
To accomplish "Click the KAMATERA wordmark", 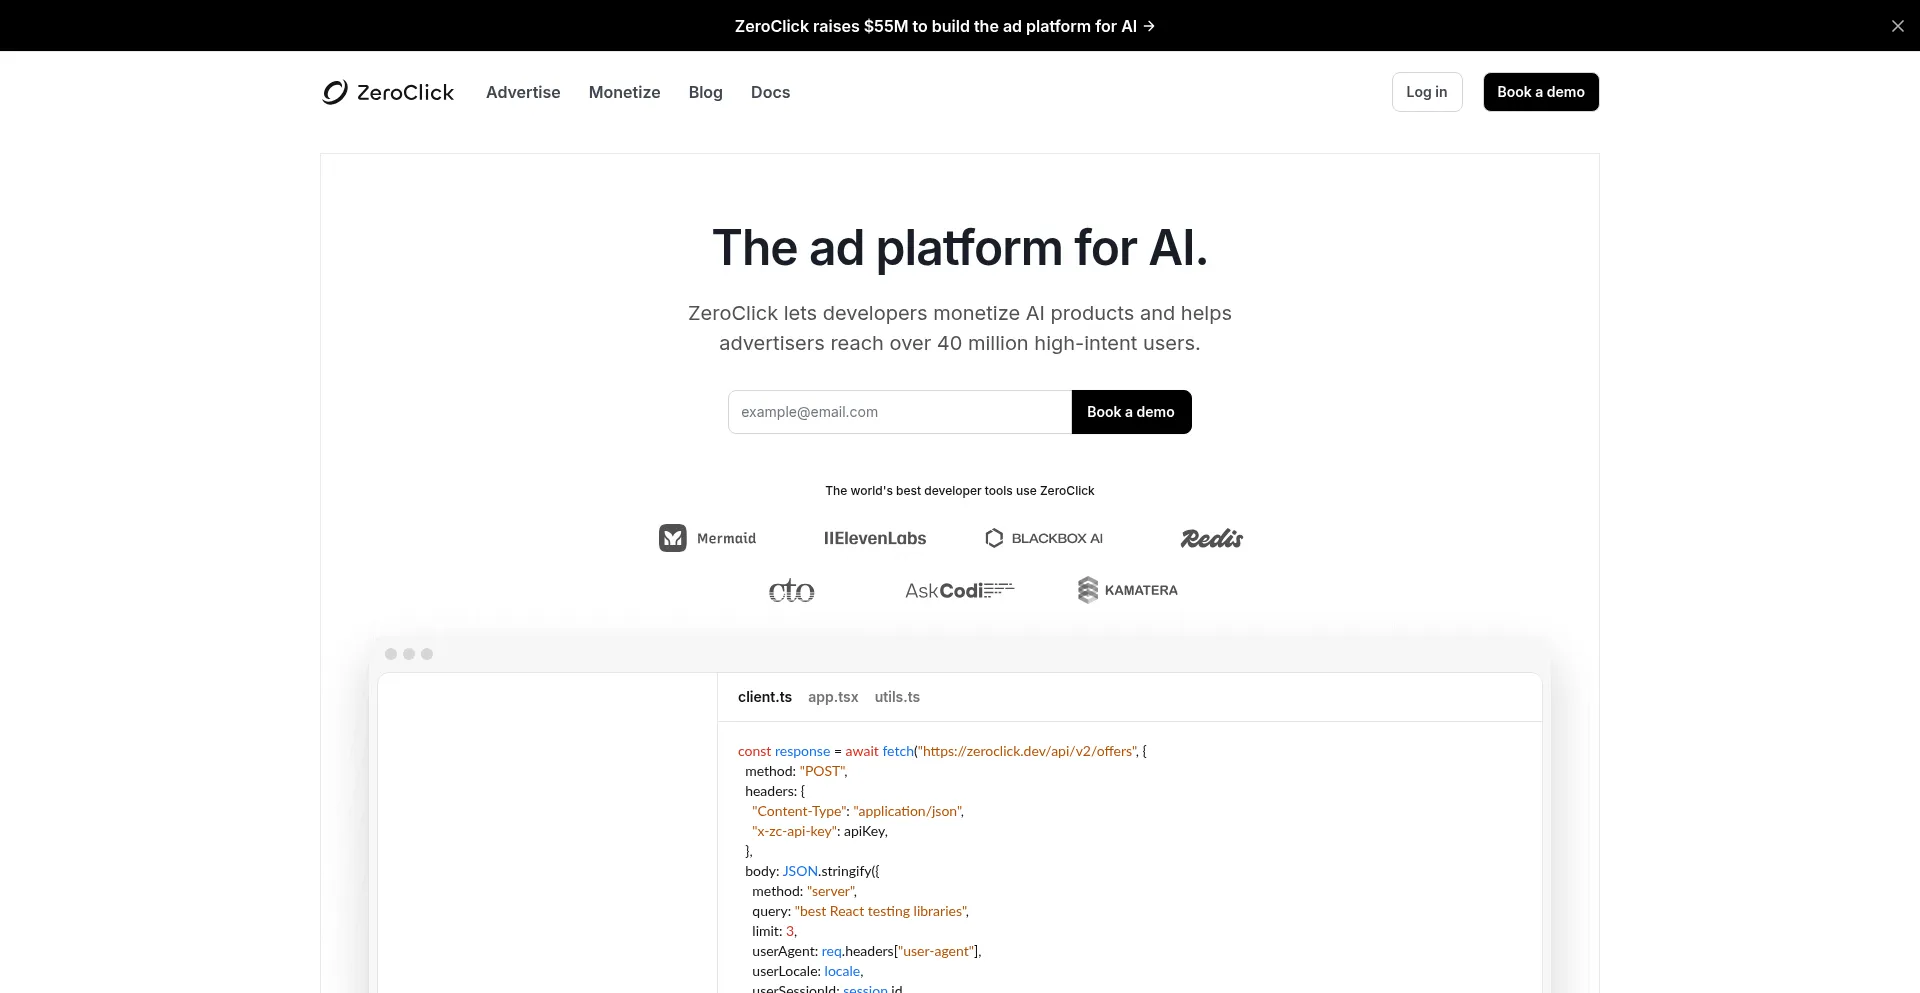I will point(1141,590).
